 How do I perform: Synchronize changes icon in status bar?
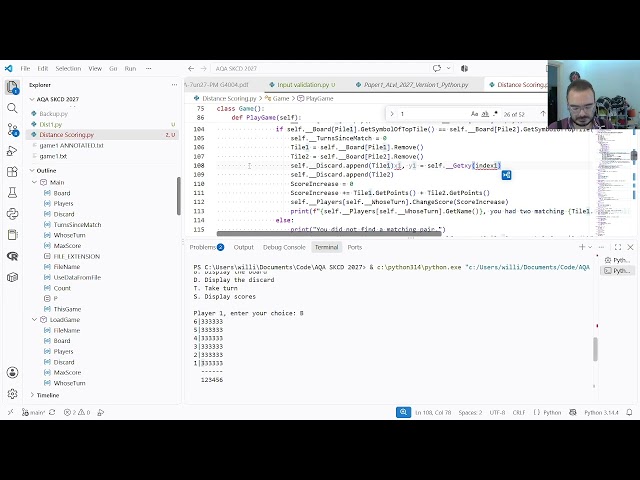(52, 412)
